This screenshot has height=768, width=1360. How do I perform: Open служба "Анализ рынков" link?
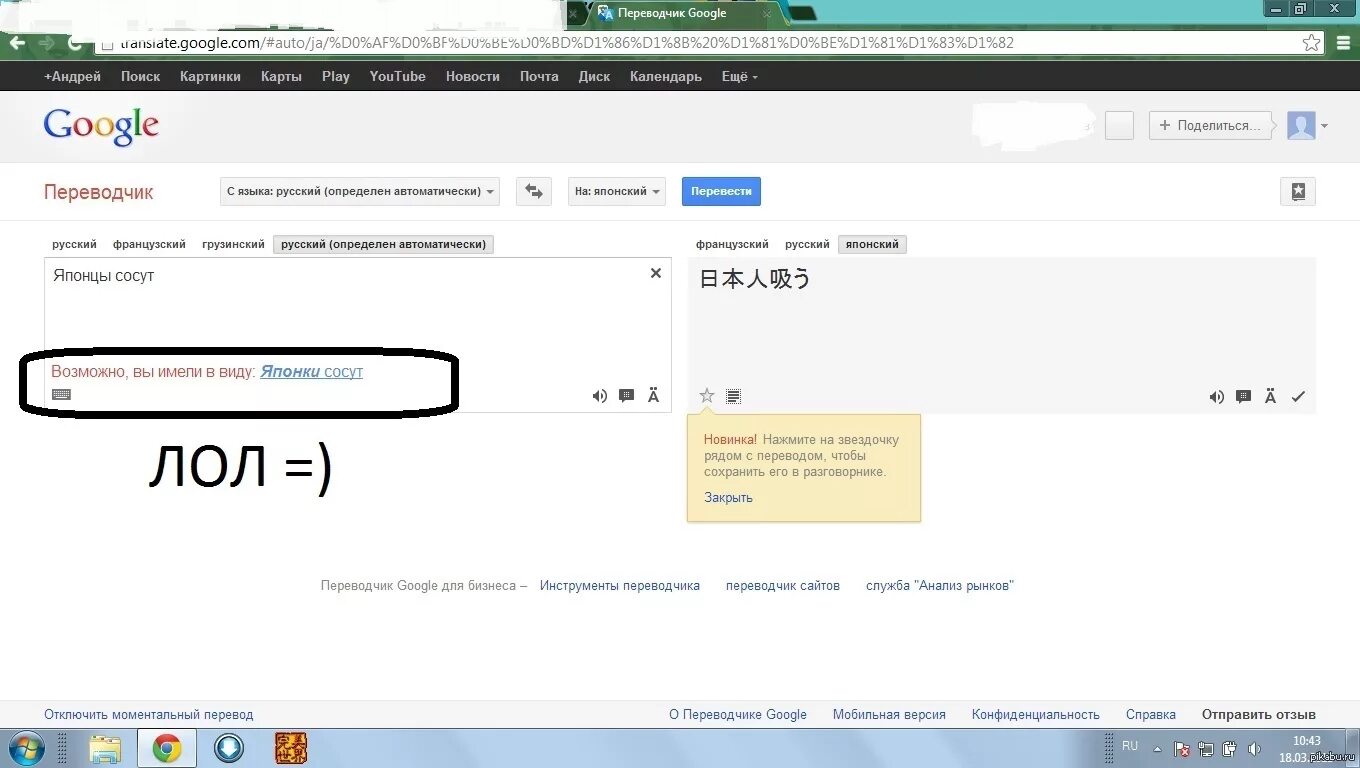click(x=940, y=585)
